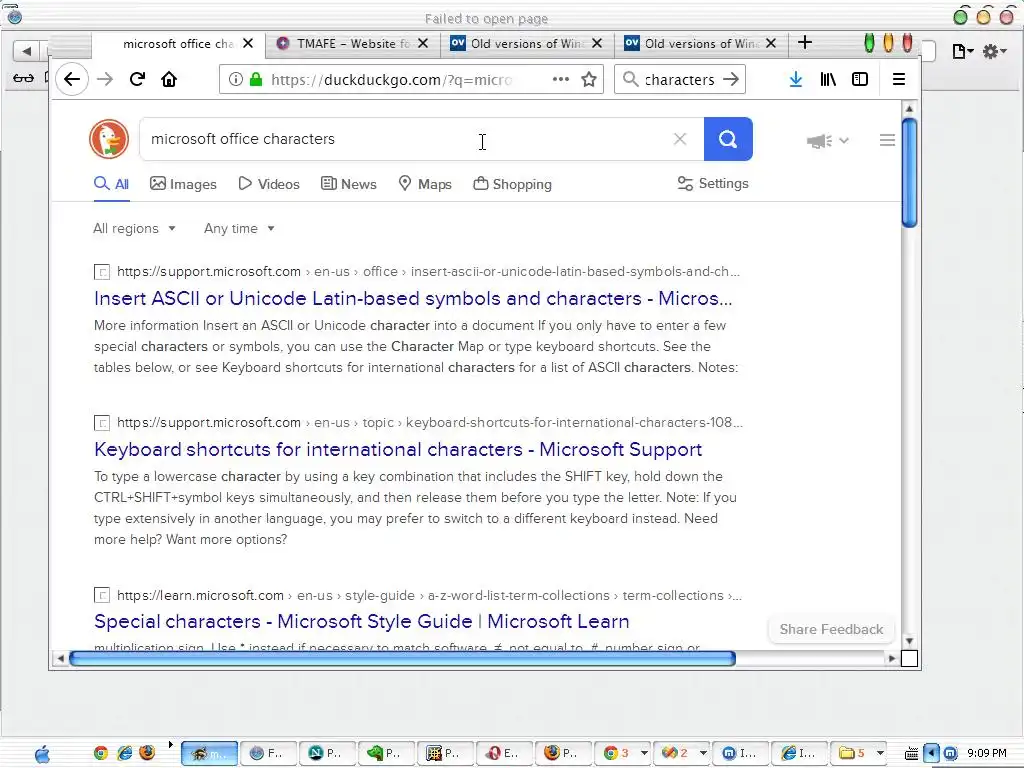This screenshot has height=768, width=1024.
Task: Click the back button of background window
Action: [x=26, y=50]
